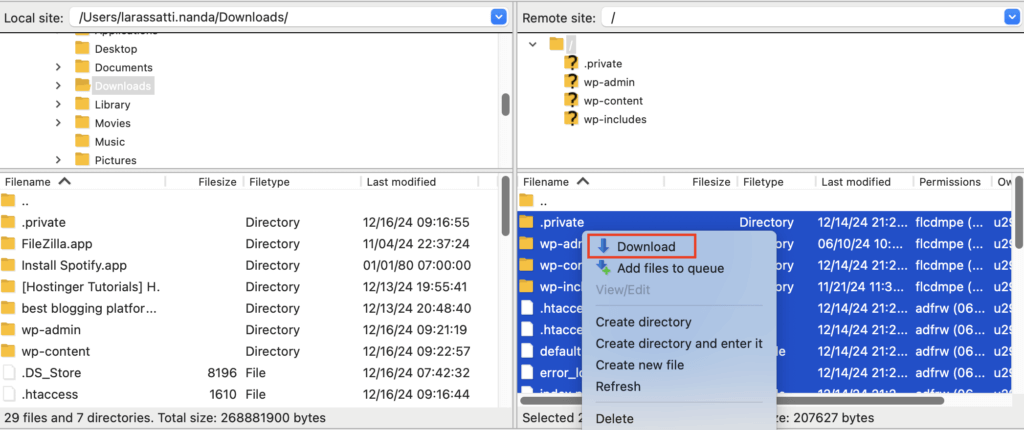This screenshot has height=430, width=1024.
Task: Expand the Pictures folder in local tree
Action: click(59, 160)
